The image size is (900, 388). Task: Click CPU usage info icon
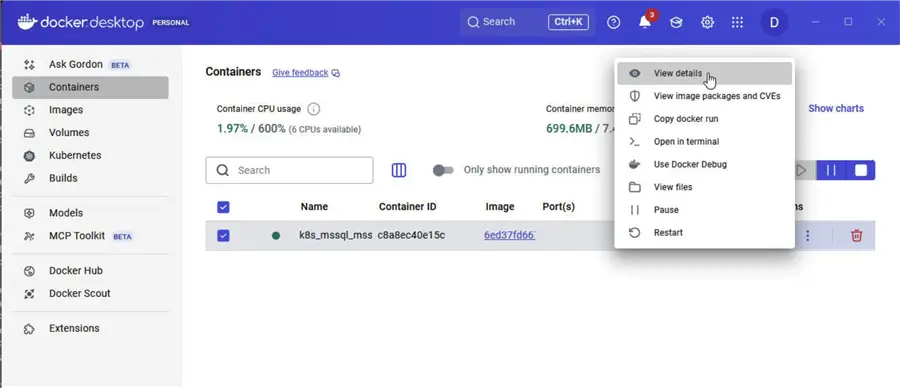(x=313, y=108)
